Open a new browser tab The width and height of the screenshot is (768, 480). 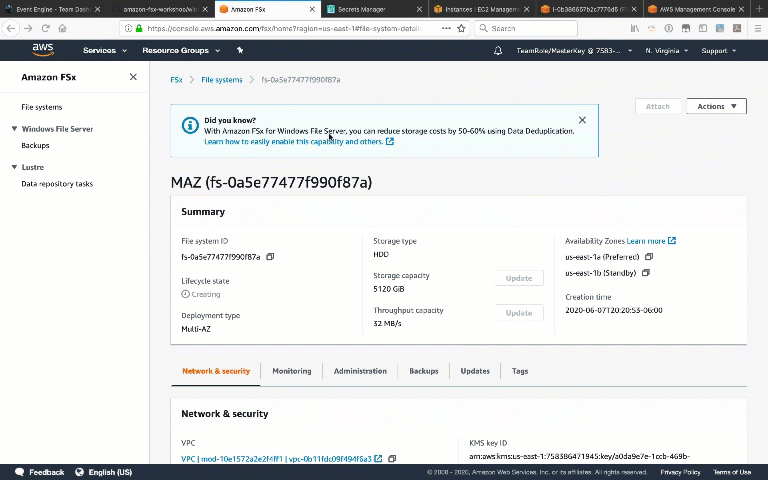coord(759,9)
